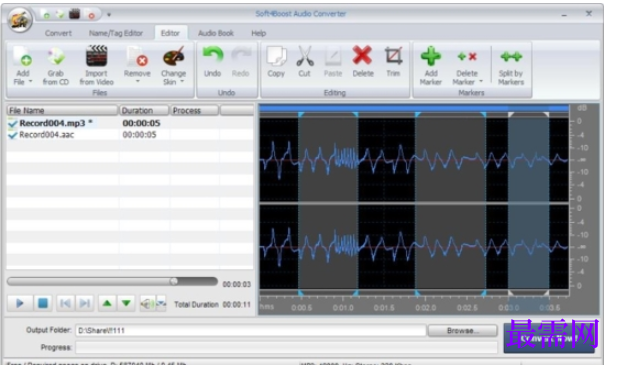
Task: Open the Add File dropdown arrow
Action: [30, 82]
